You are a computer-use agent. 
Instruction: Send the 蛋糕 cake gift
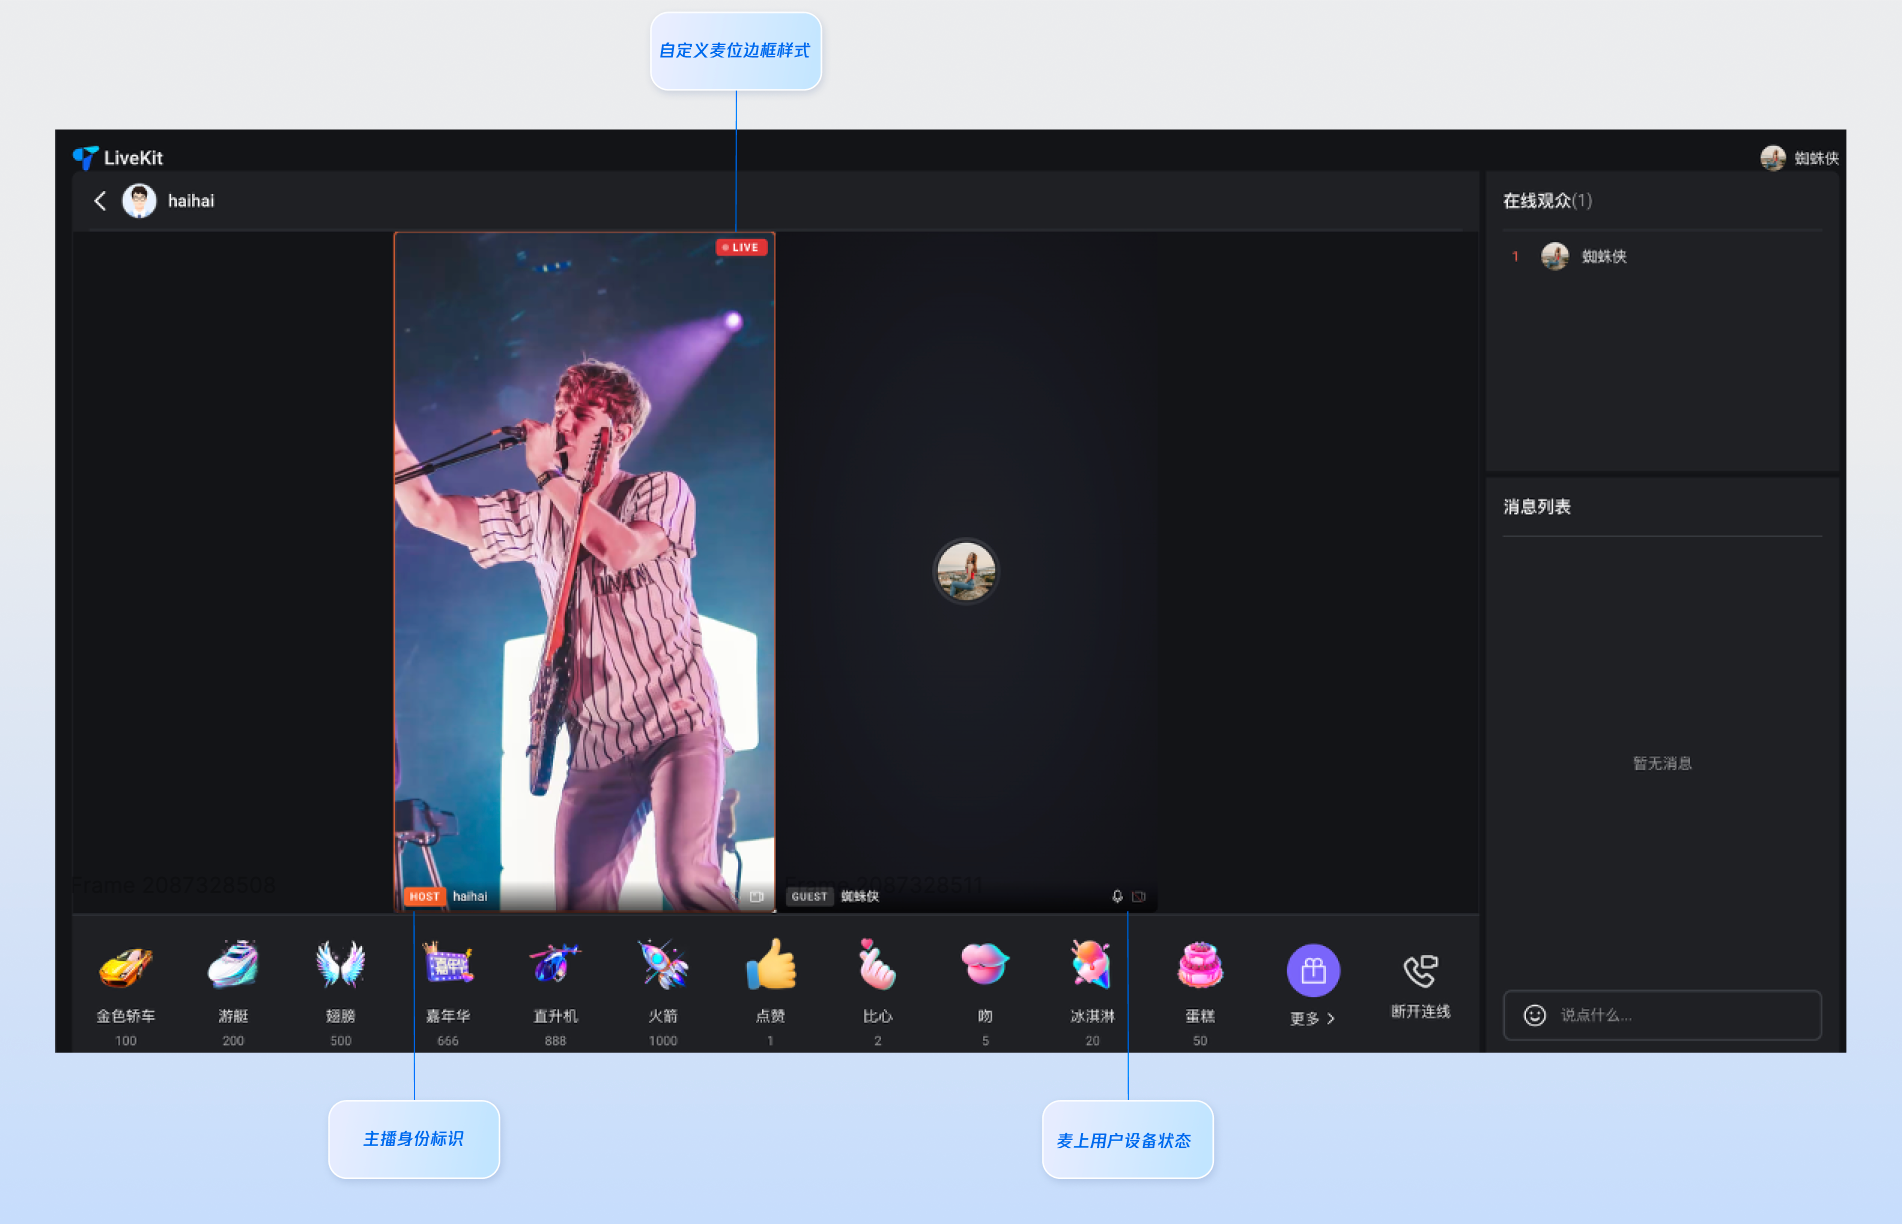pos(1200,993)
